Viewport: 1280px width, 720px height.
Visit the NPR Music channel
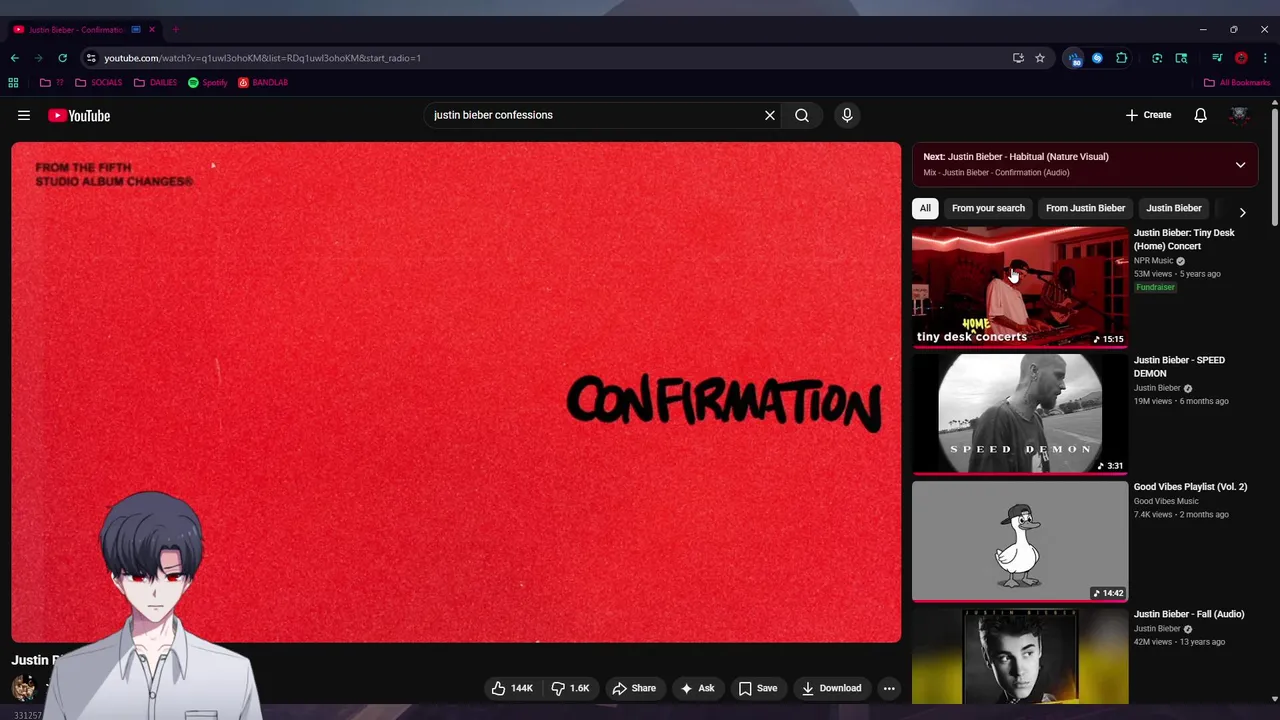coord(1154,261)
